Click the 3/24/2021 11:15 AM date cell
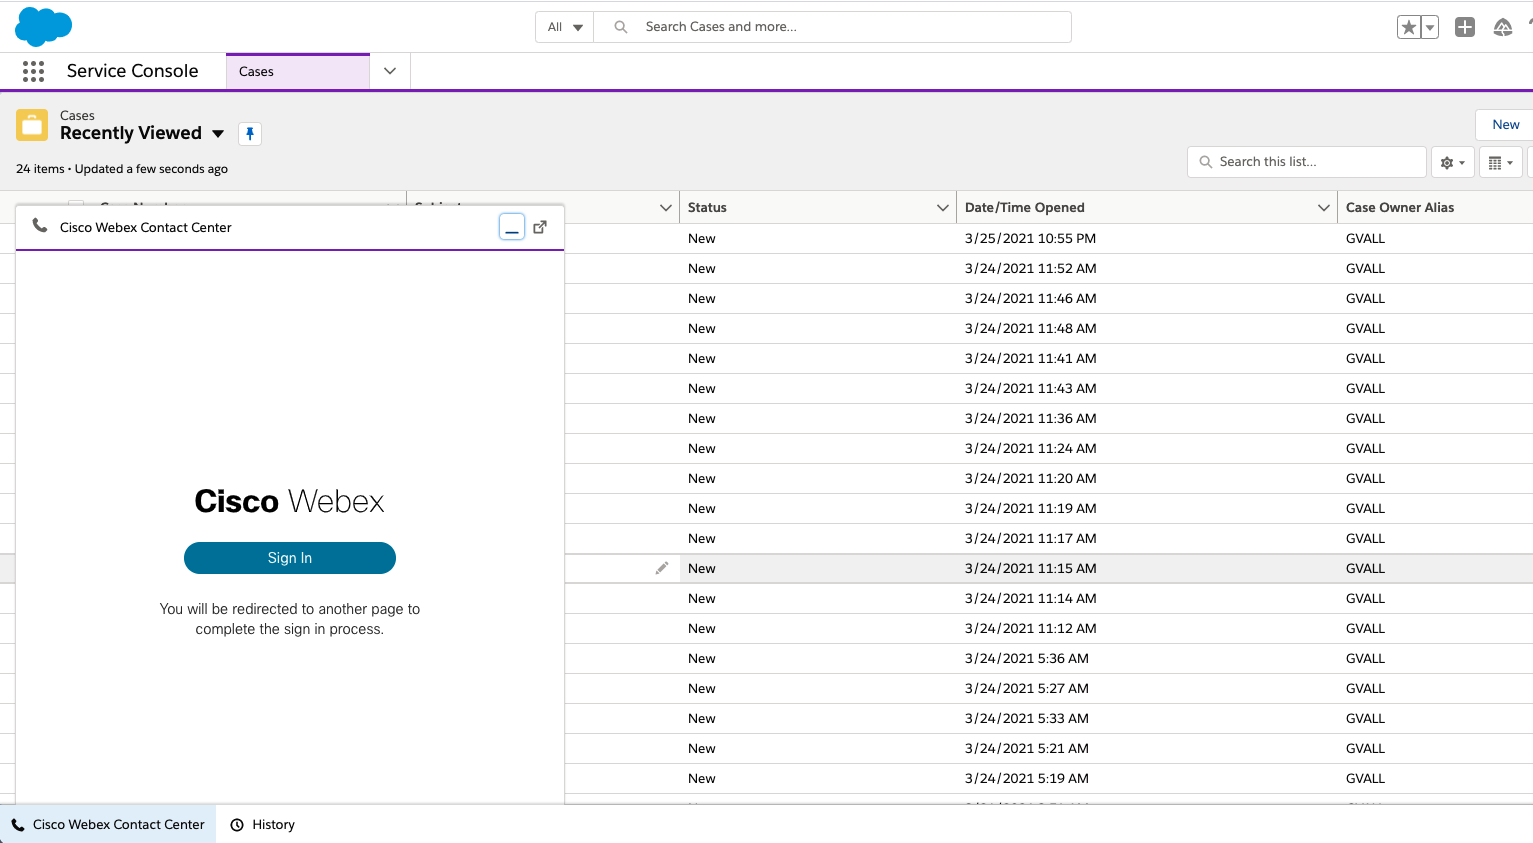The width and height of the screenshot is (1533, 843). coord(1030,569)
